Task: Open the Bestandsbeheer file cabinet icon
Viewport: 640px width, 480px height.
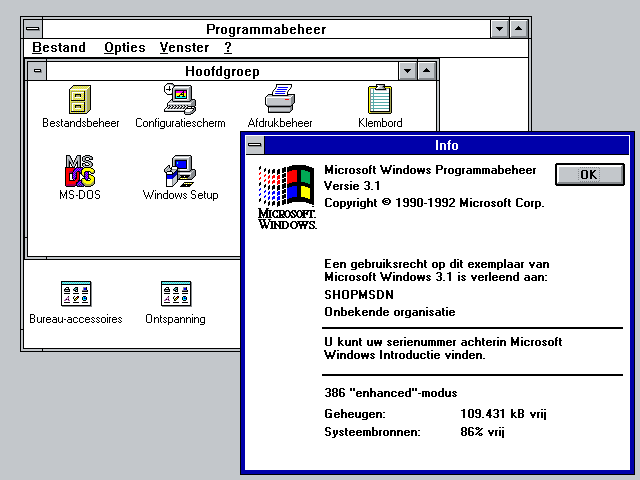Action: [x=80, y=100]
